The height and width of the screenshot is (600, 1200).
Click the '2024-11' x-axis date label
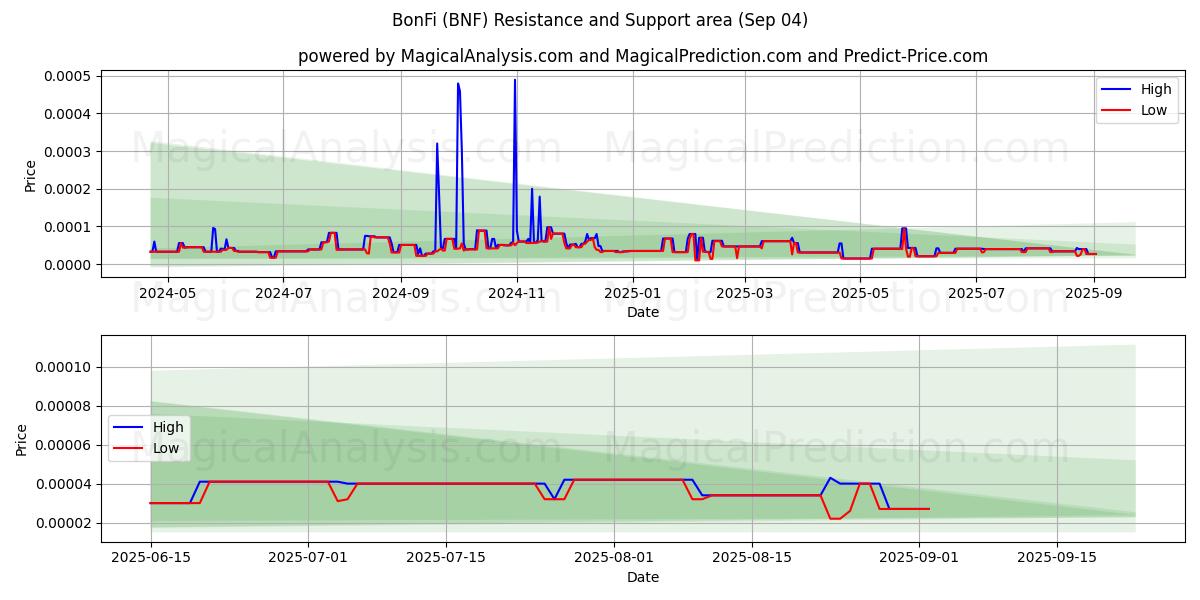pyautogui.click(x=516, y=293)
